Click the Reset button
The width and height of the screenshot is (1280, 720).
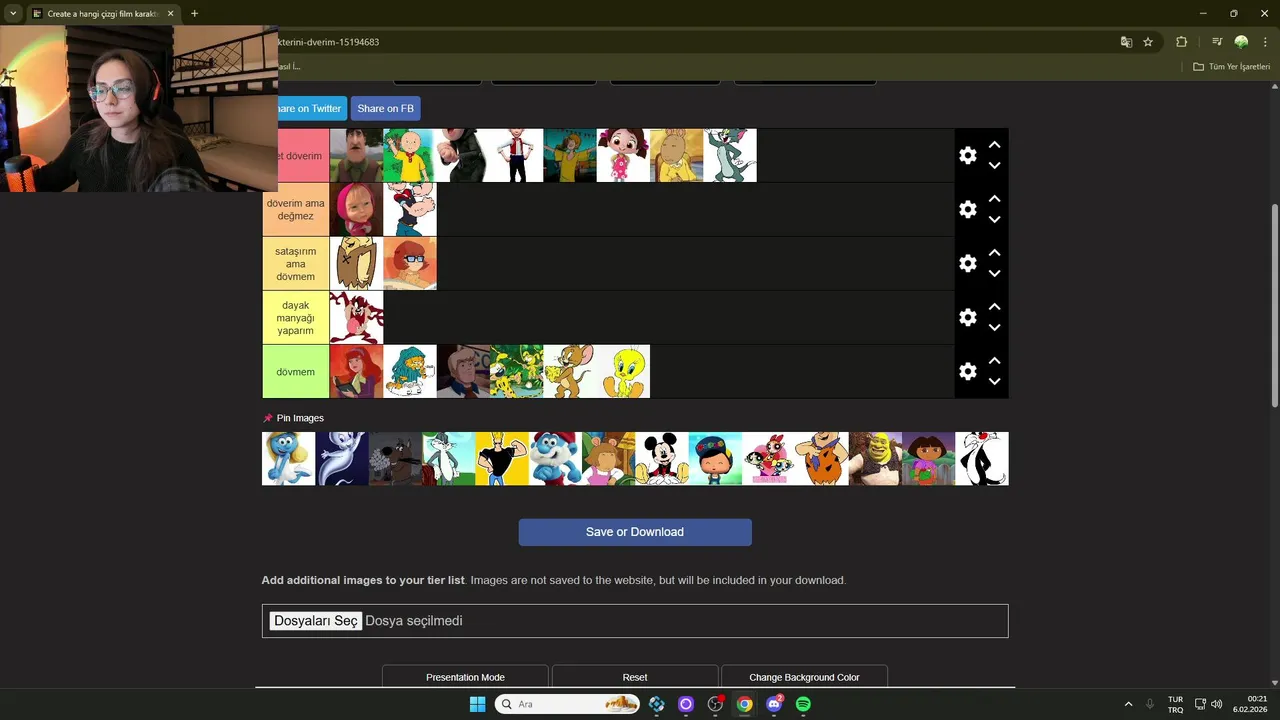[635, 677]
